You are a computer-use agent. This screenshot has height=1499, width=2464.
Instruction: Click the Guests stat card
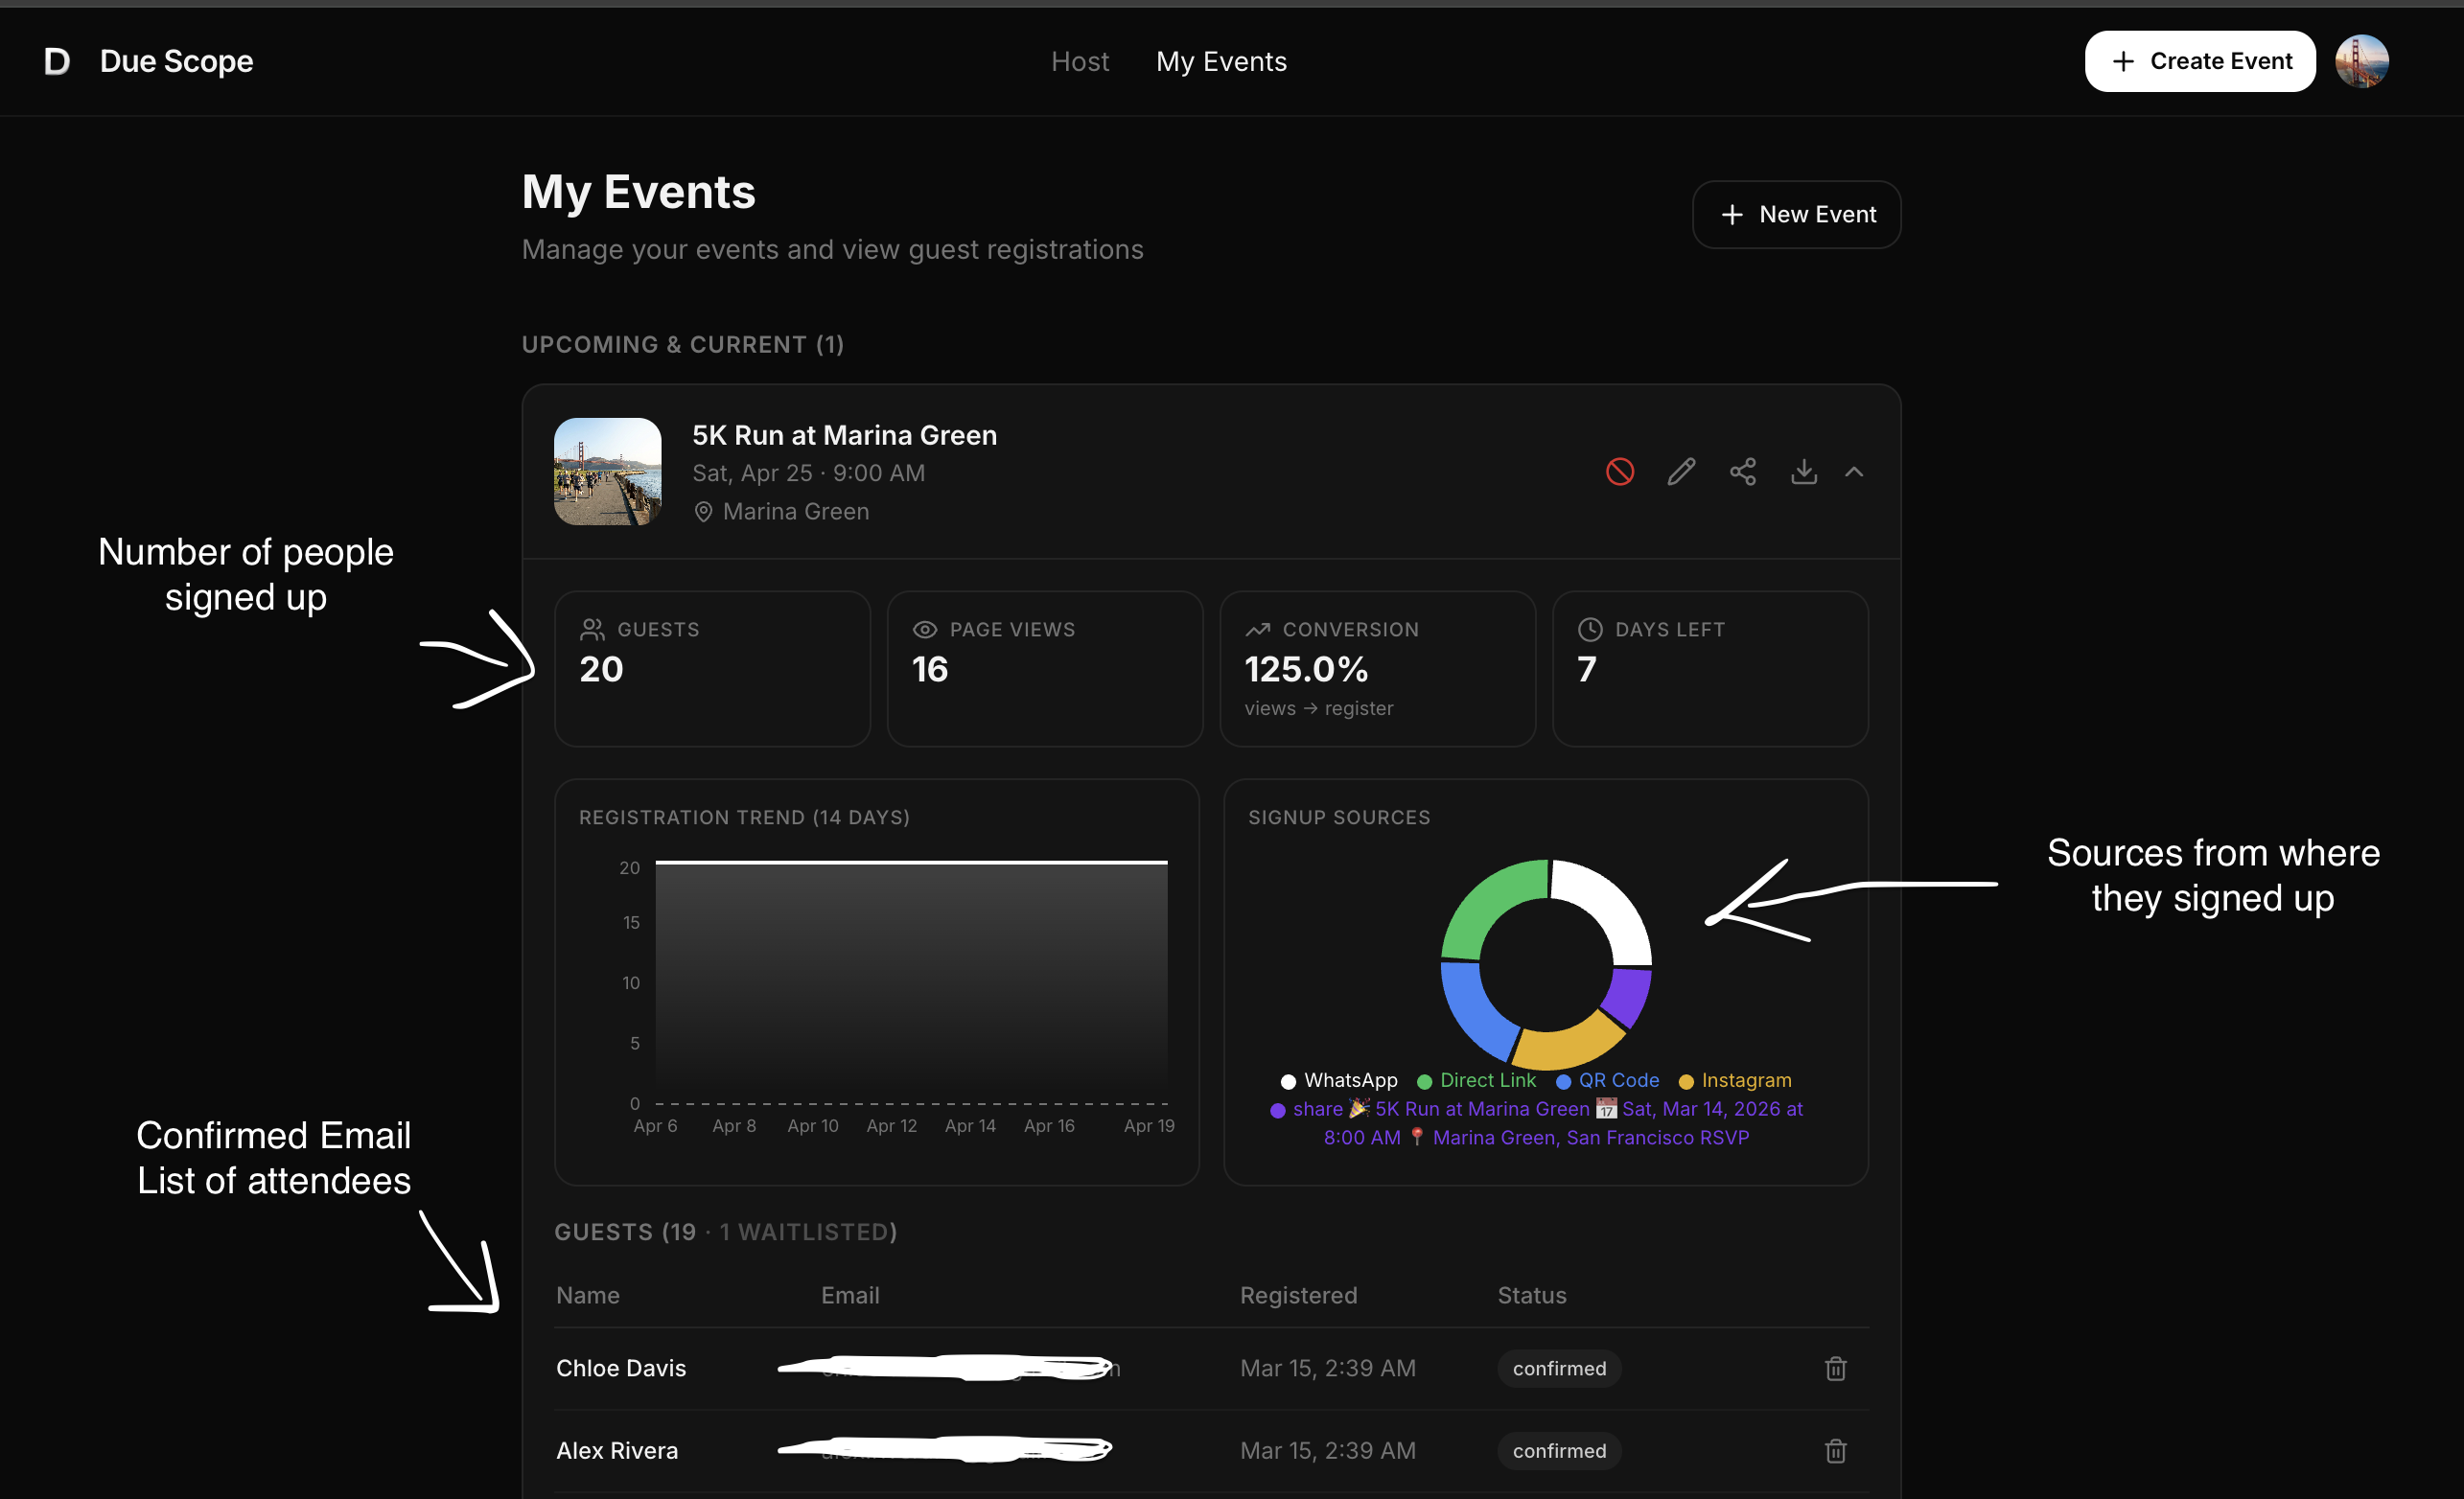click(x=712, y=668)
